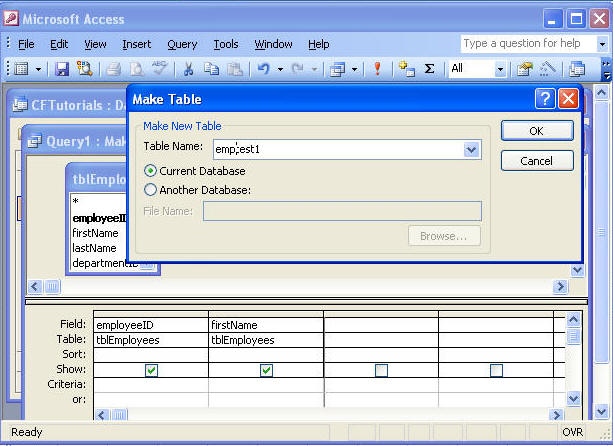613x446 pixels.
Task: Check the fourth column's Show checkbox
Action: (x=496, y=370)
